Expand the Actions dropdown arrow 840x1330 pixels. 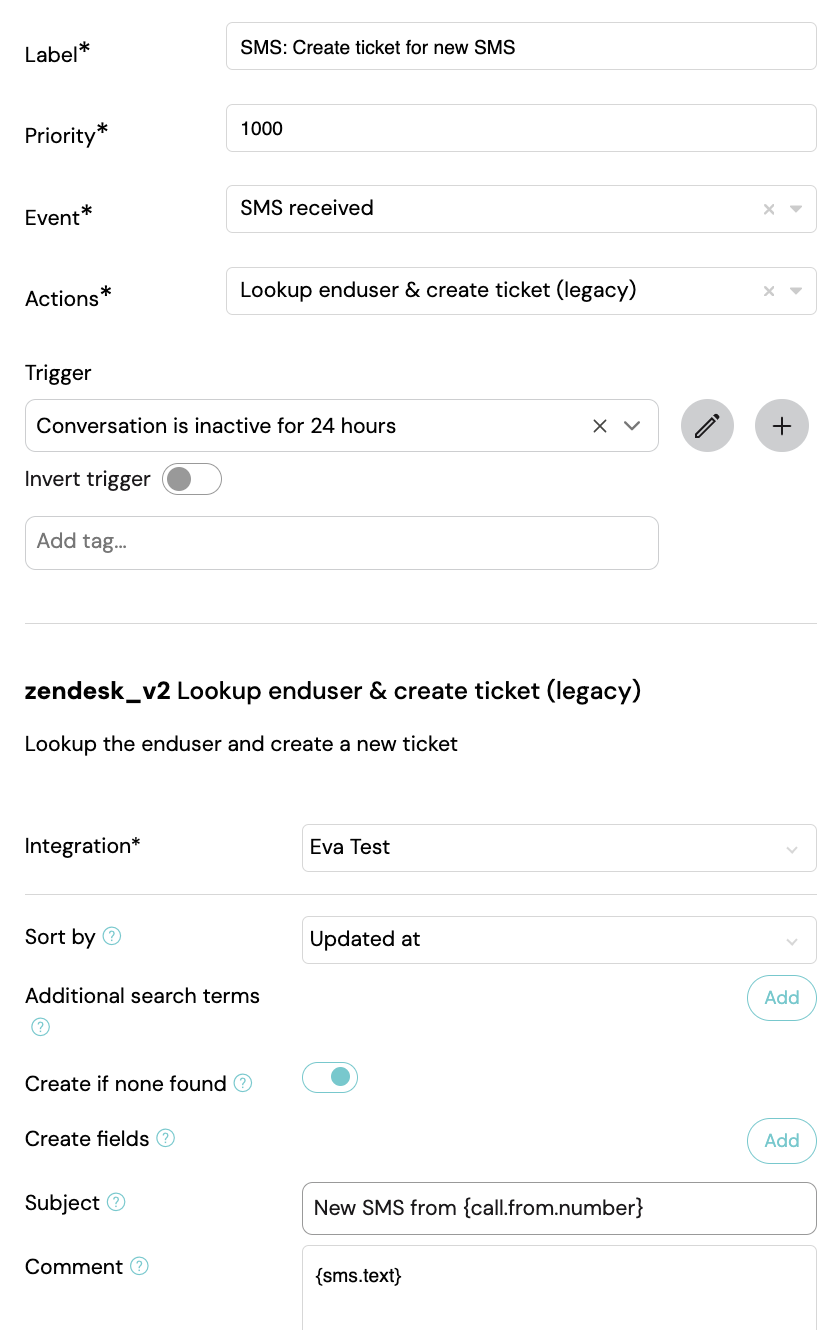796,291
